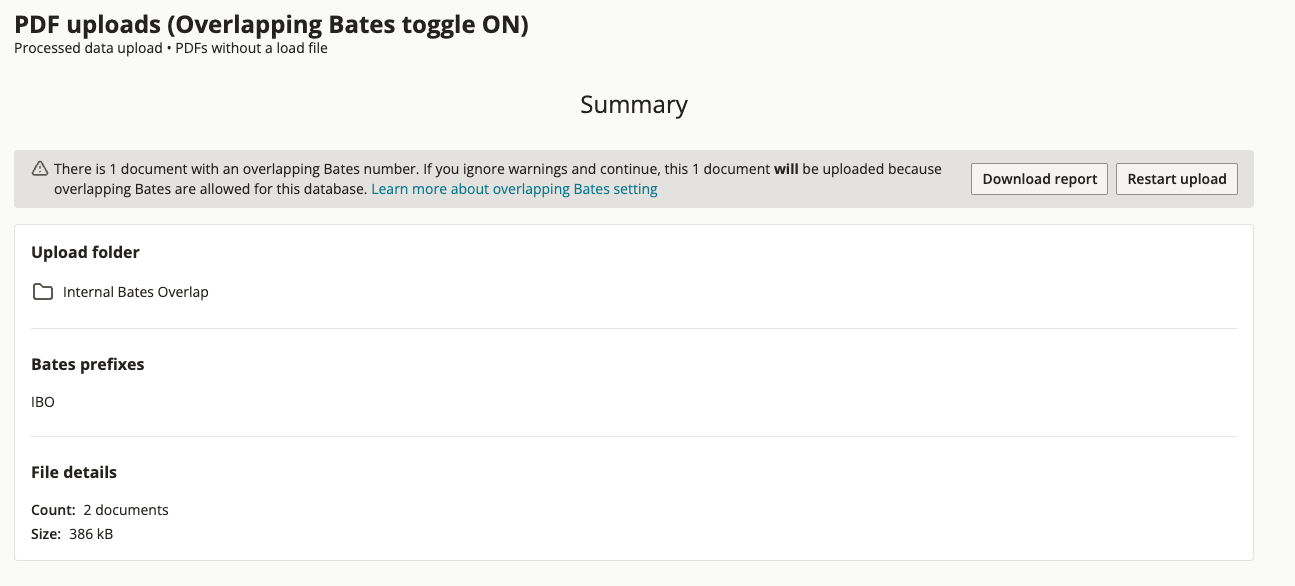Click the divider line below the upload folder
The width and height of the screenshot is (1295, 586).
click(634, 328)
